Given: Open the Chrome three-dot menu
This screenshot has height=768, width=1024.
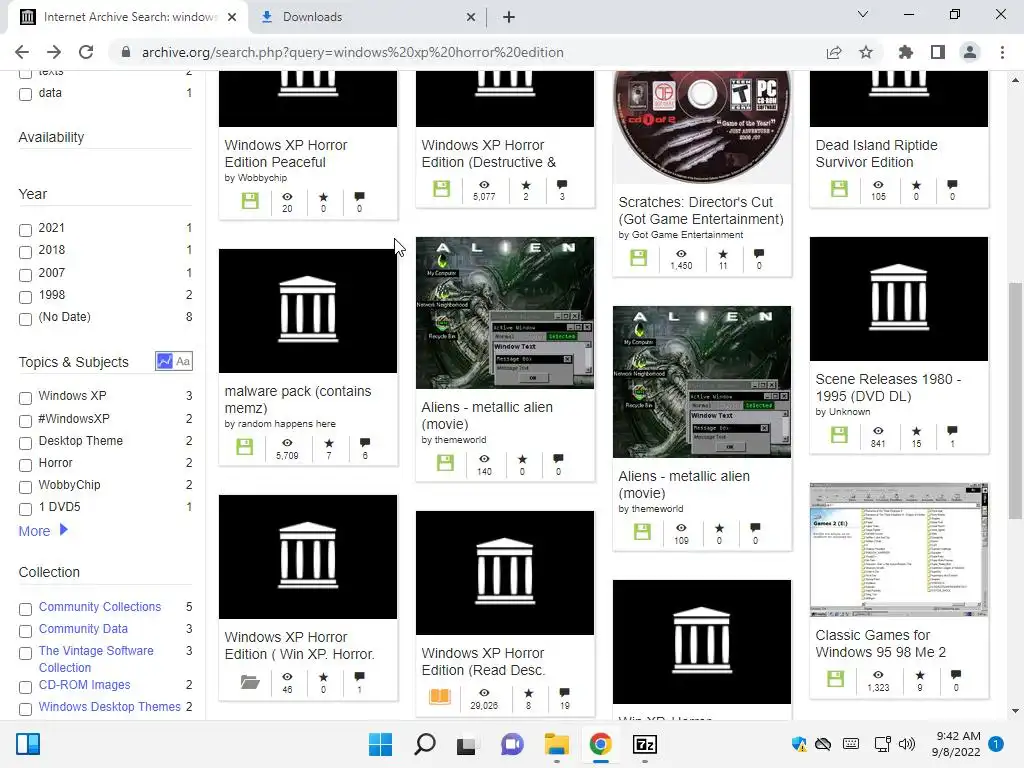Looking at the screenshot, I should pyautogui.click(x=1002, y=52).
